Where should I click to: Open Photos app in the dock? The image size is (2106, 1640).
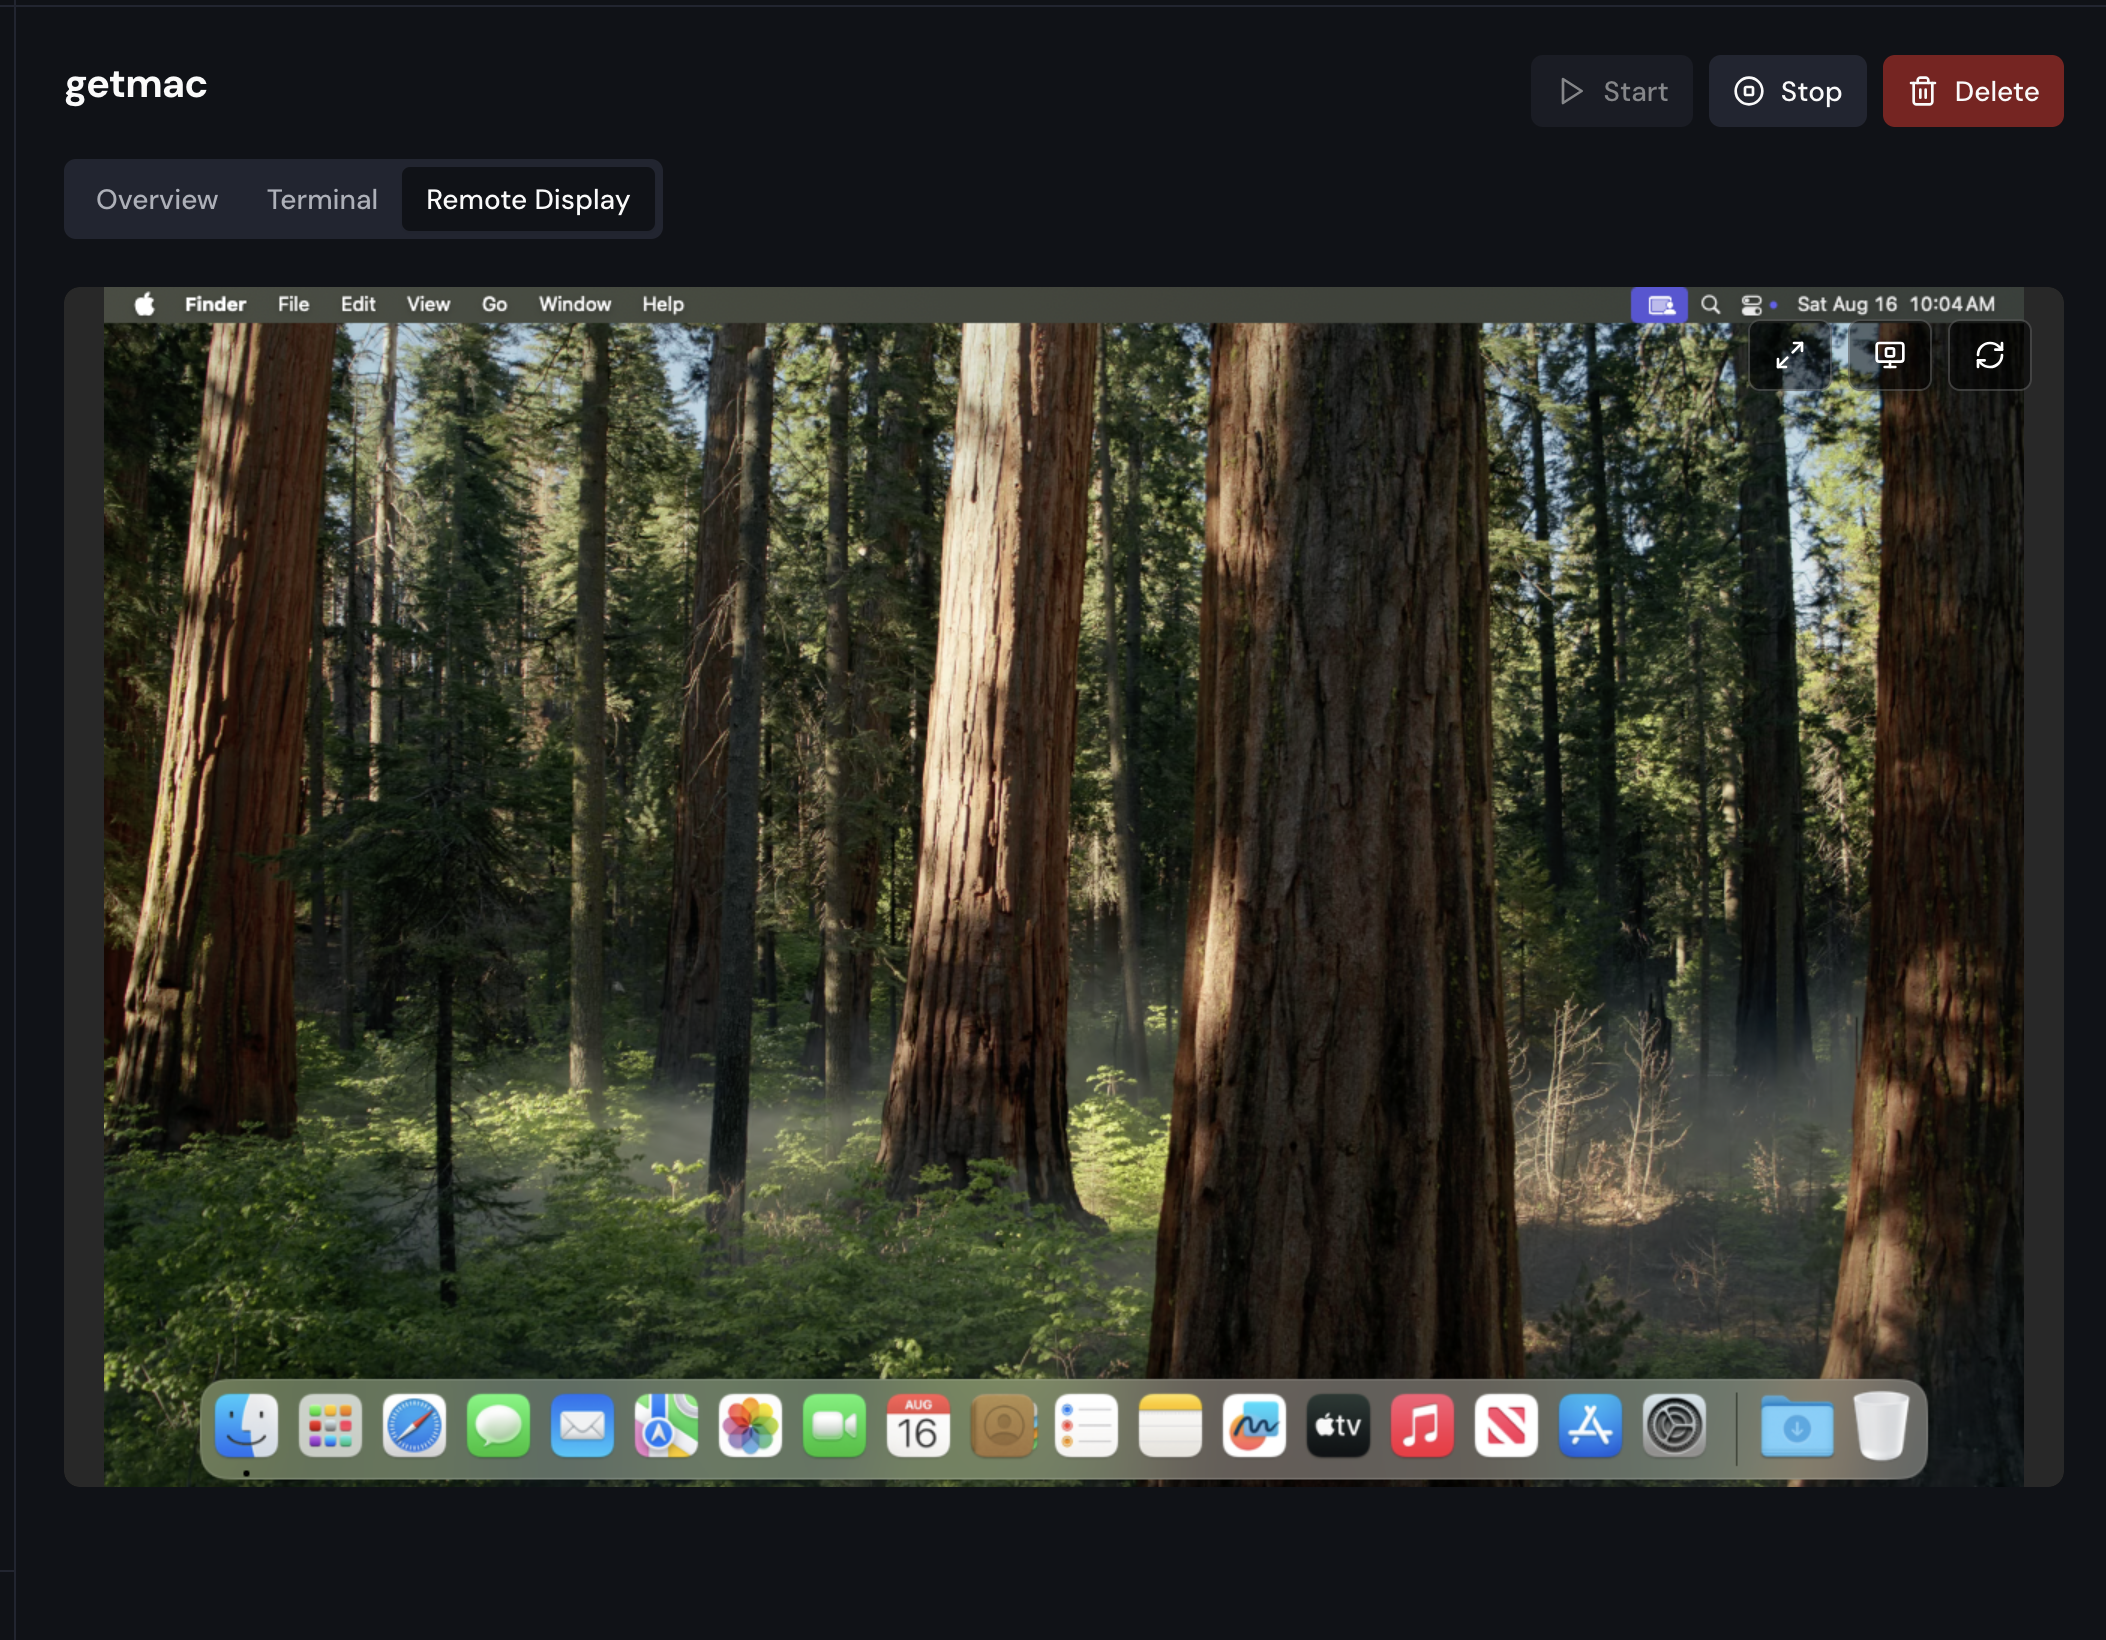750,1426
